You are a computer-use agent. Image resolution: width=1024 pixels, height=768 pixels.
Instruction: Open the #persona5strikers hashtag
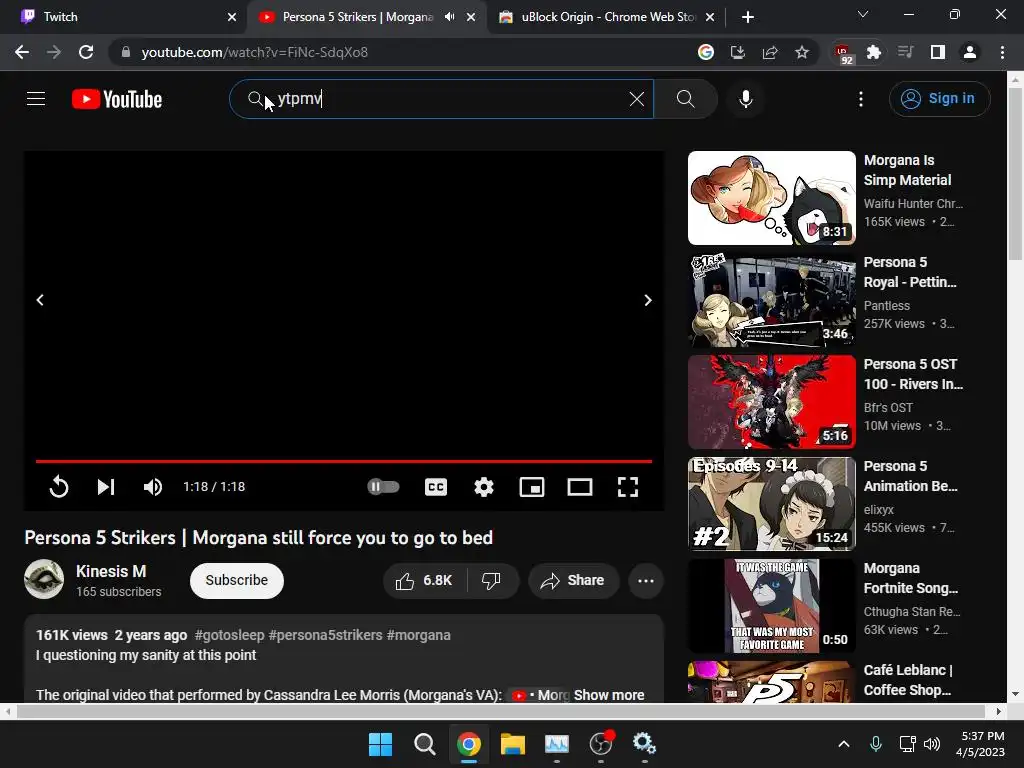pos(325,635)
